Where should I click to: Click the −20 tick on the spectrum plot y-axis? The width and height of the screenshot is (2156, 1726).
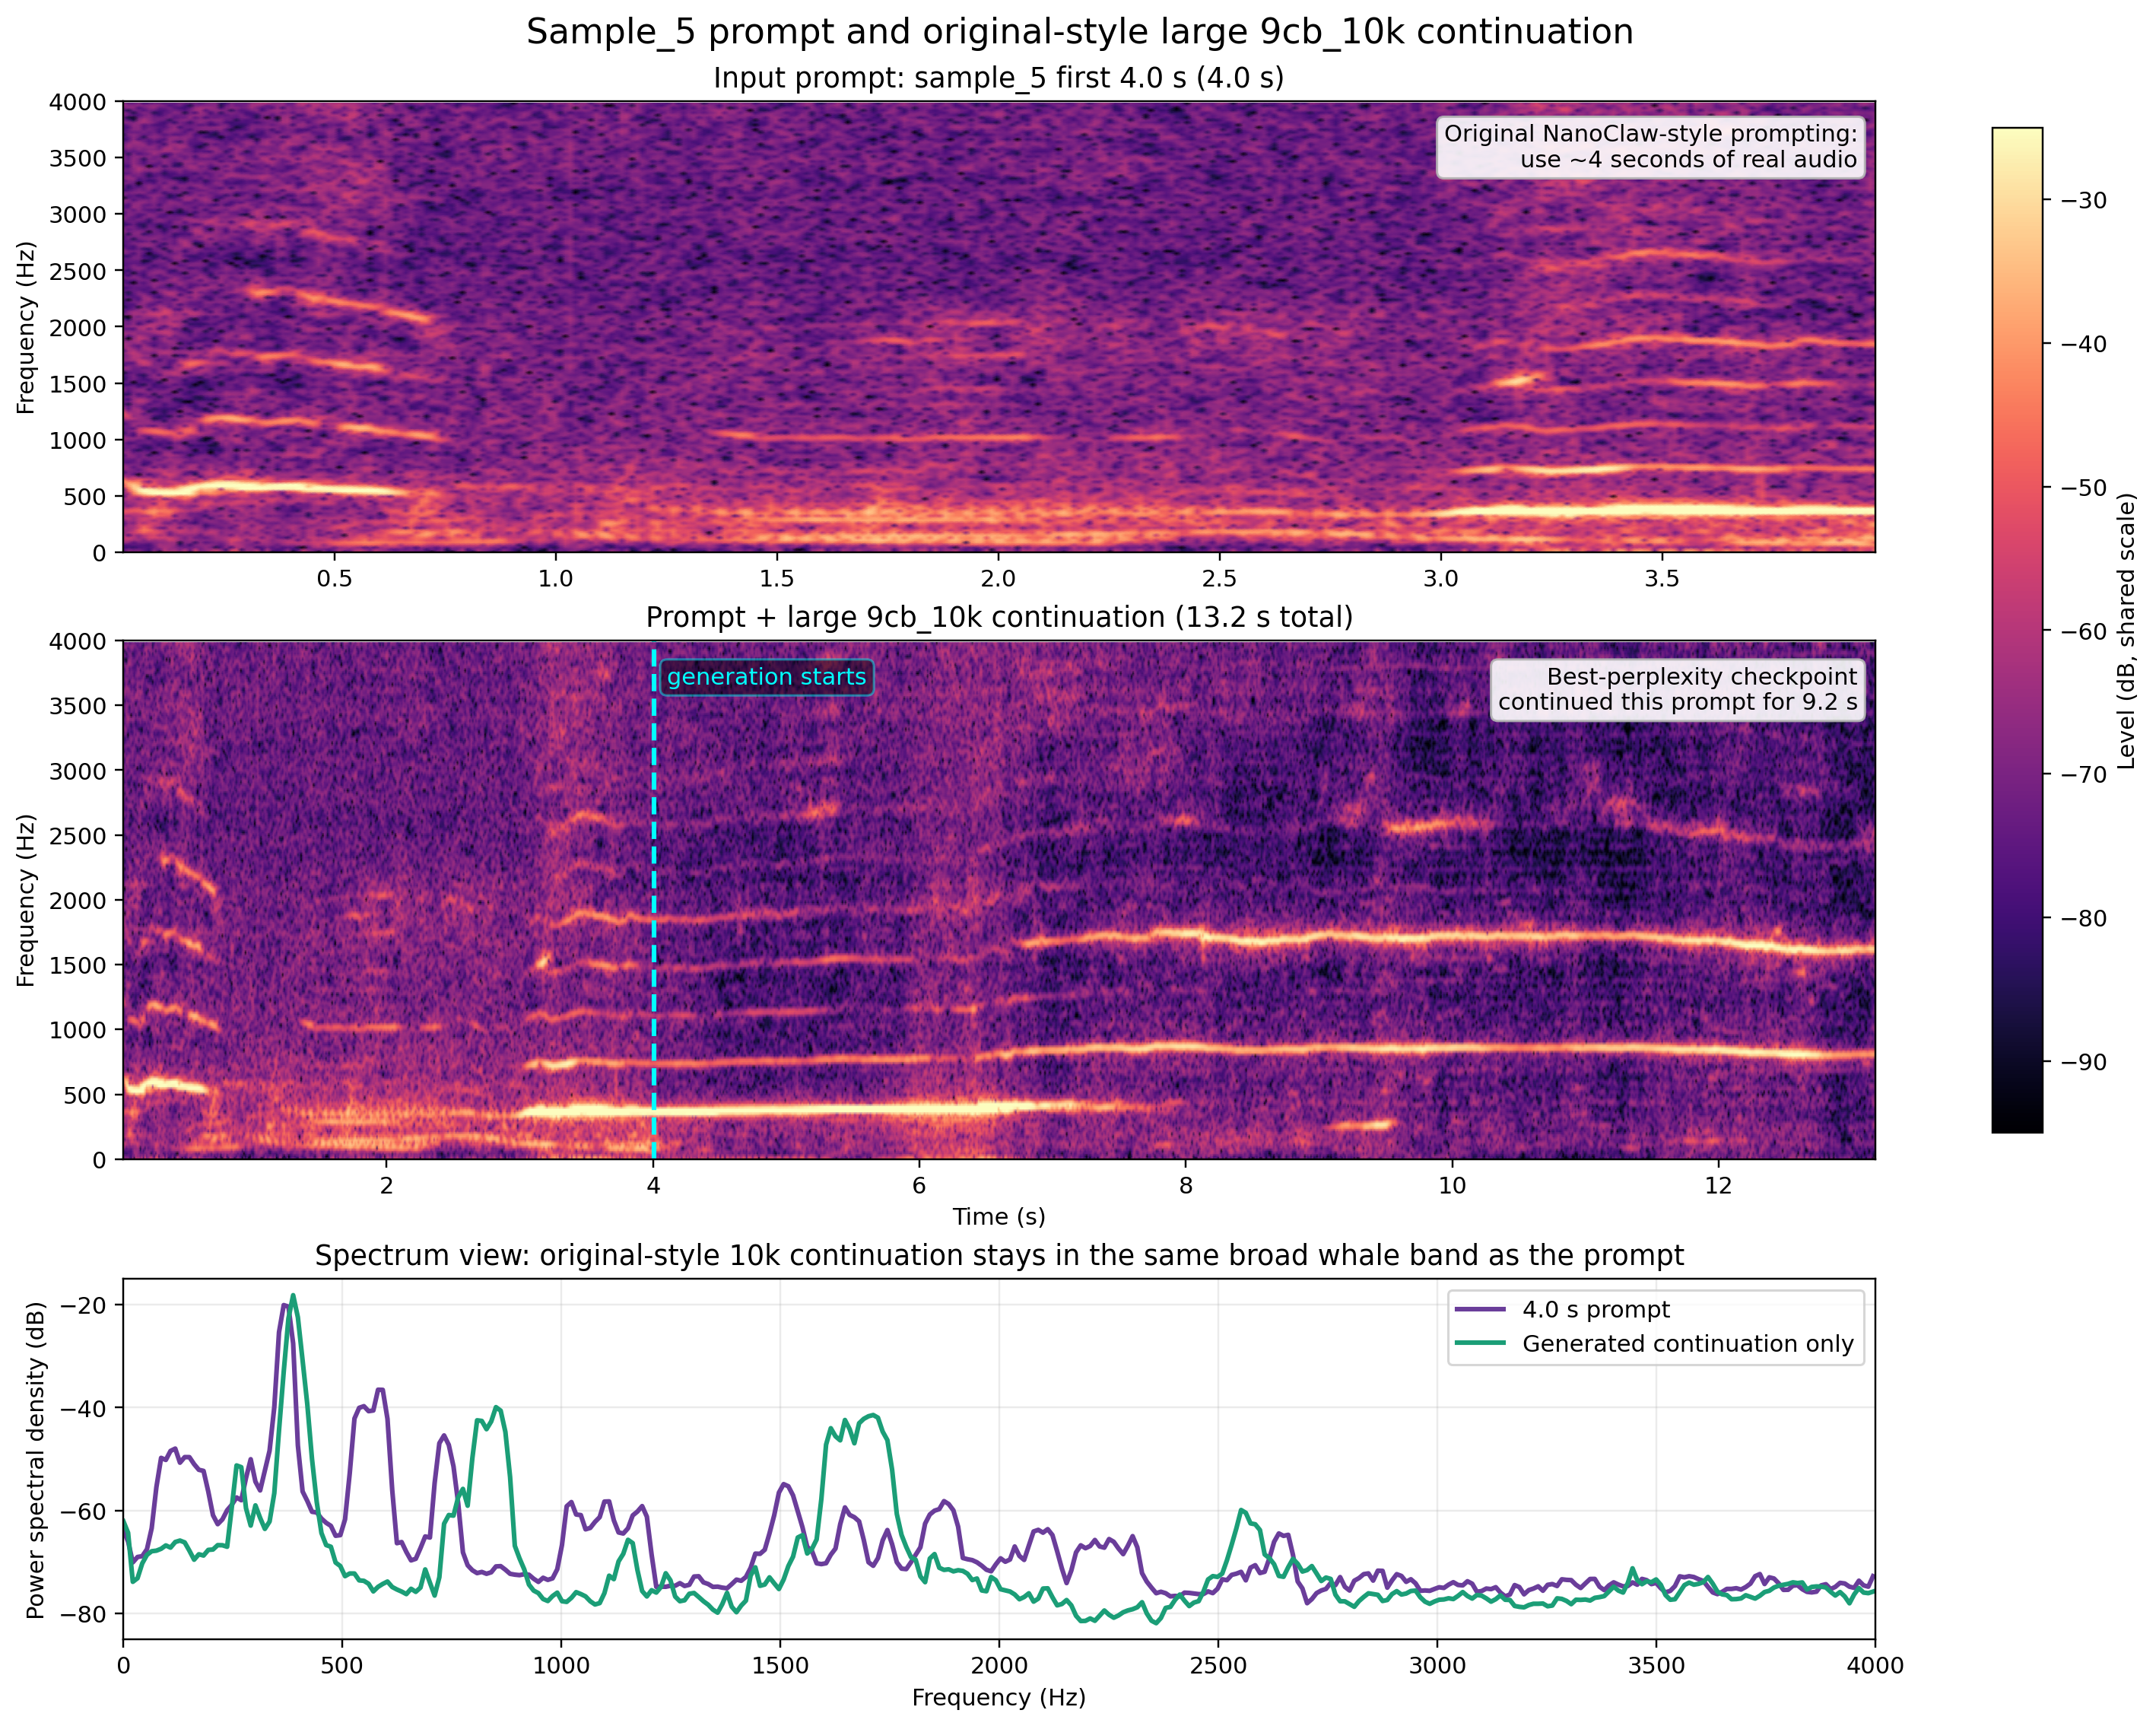pos(82,1305)
